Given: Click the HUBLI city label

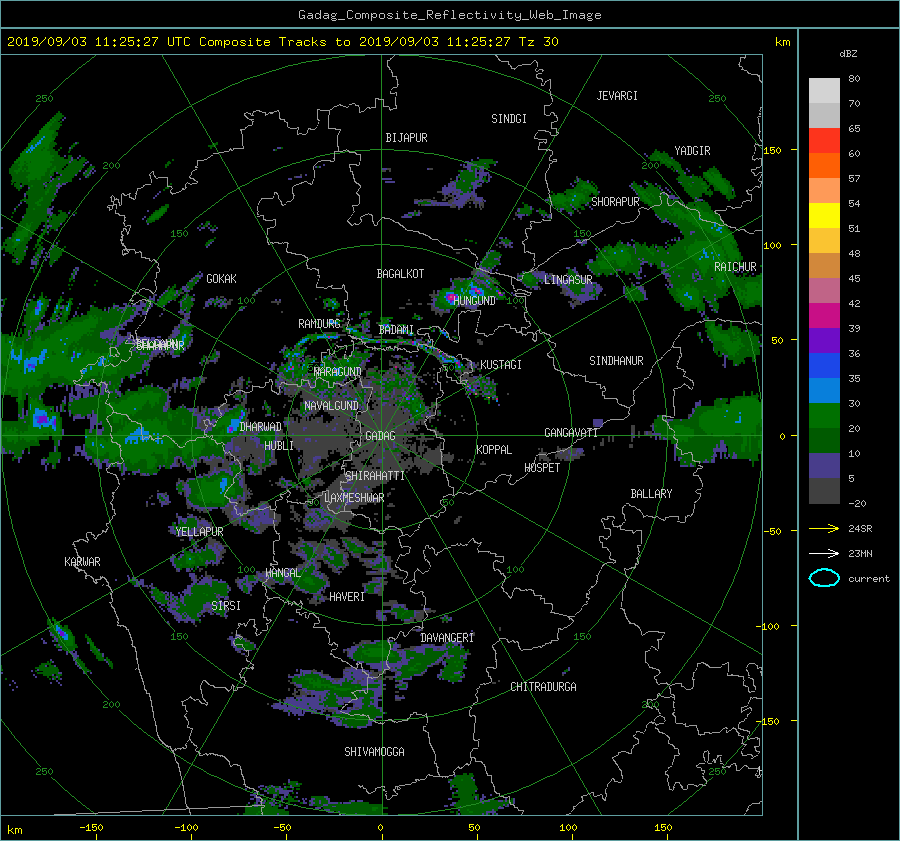Looking at the screenshot, I should pos(278,445).
